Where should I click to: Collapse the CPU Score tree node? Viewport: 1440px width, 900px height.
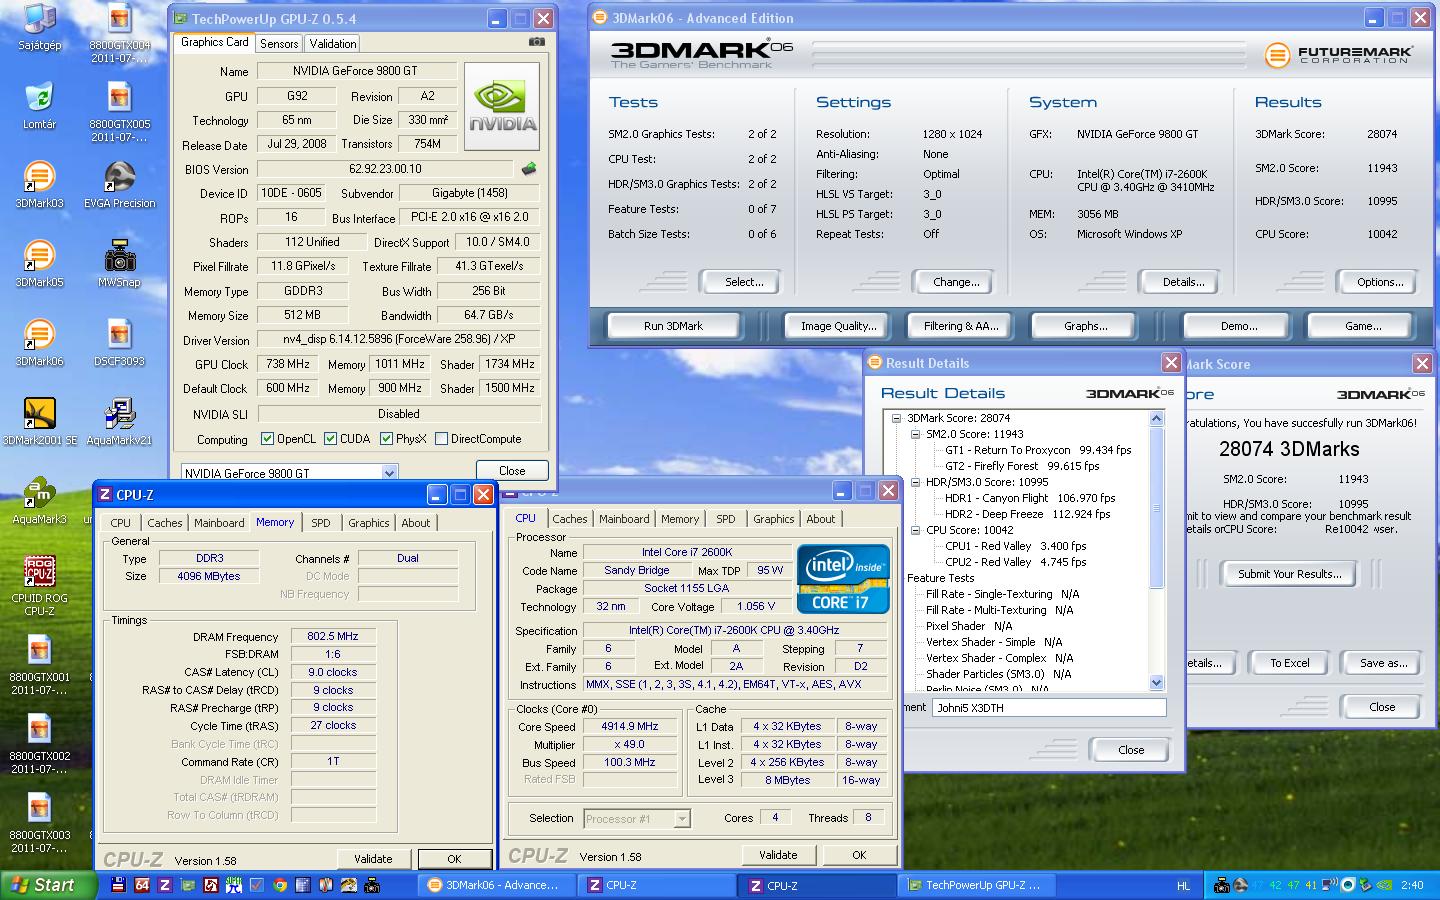point(915,530)
